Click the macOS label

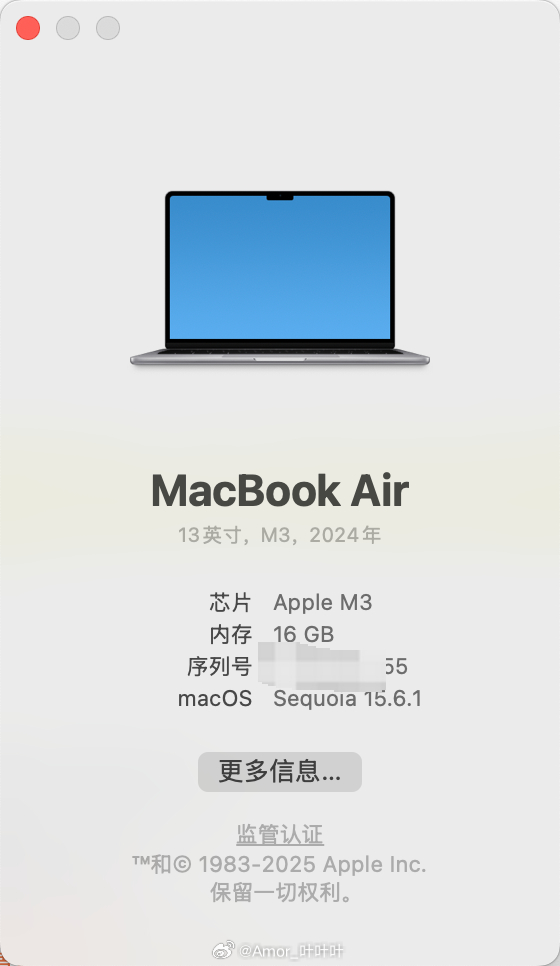click(215, 699)
